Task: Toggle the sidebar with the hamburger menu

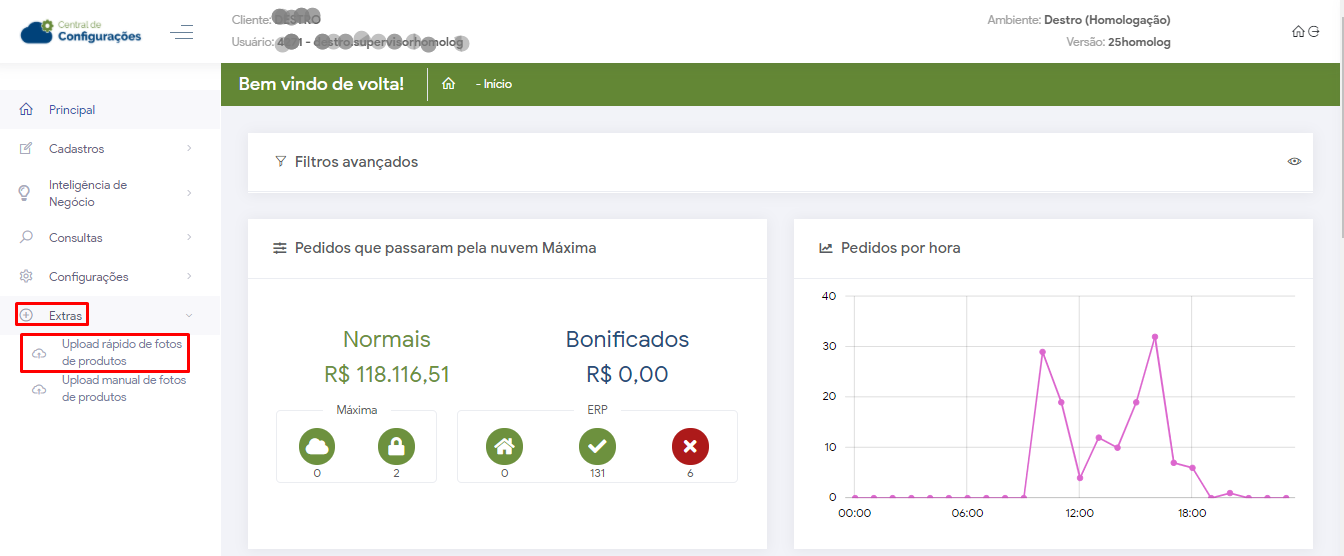Action: [x=182, y=33]
